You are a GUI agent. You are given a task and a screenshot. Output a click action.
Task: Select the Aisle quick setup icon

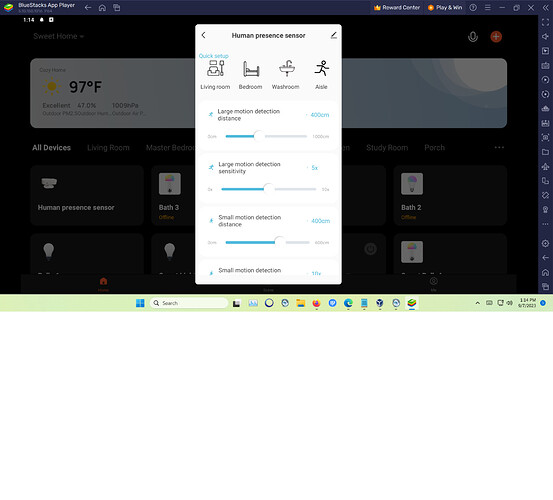pos(322,68)
